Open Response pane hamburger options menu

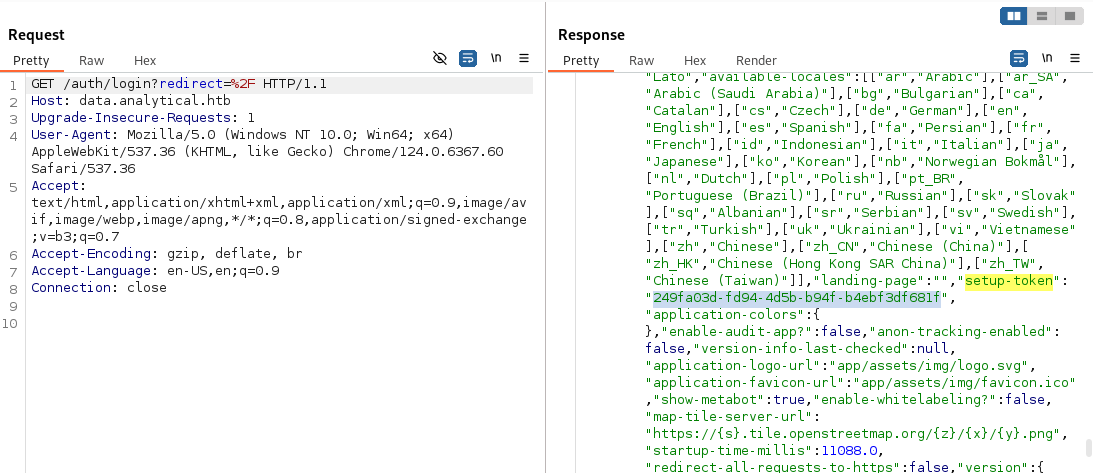(1074, 59)
